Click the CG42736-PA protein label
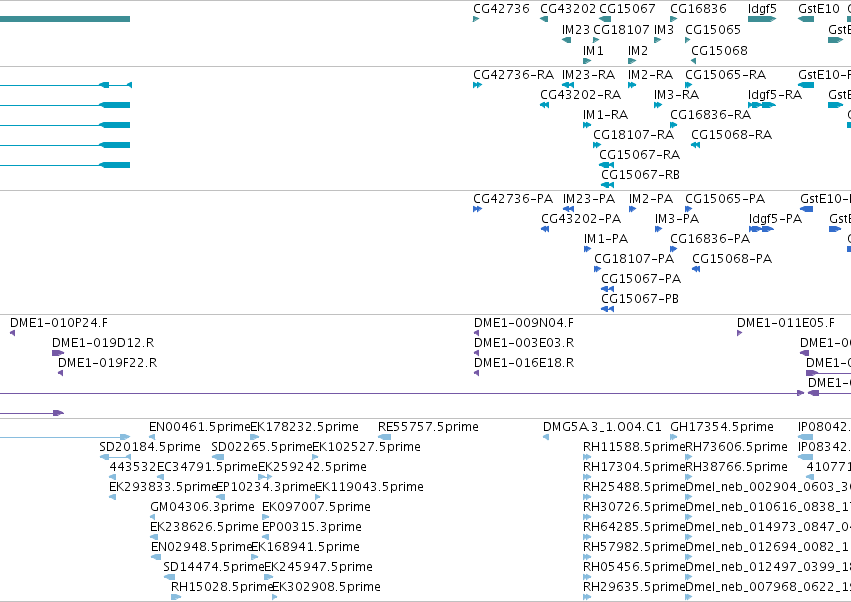Viewport: 851px width, 602px height. pyautogui.click(x=513, y=199)
